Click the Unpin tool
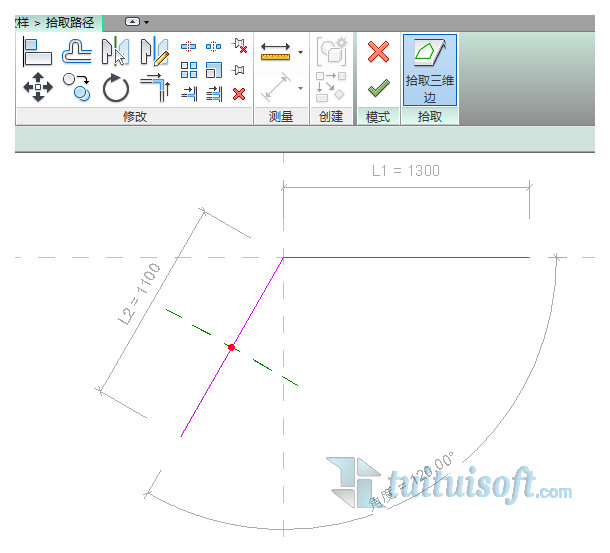 point(239,46)
